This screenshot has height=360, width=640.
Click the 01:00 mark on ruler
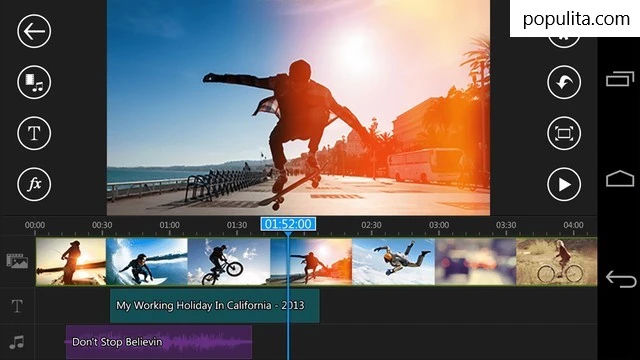pos(169,225)
